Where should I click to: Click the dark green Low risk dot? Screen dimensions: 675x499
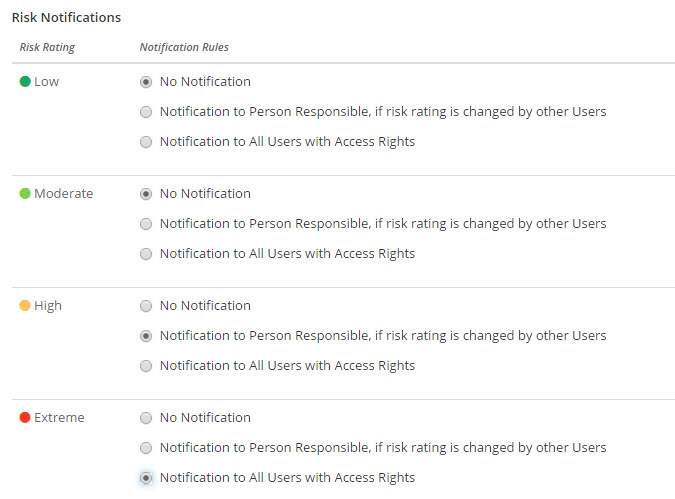click(x=25, y=81)
